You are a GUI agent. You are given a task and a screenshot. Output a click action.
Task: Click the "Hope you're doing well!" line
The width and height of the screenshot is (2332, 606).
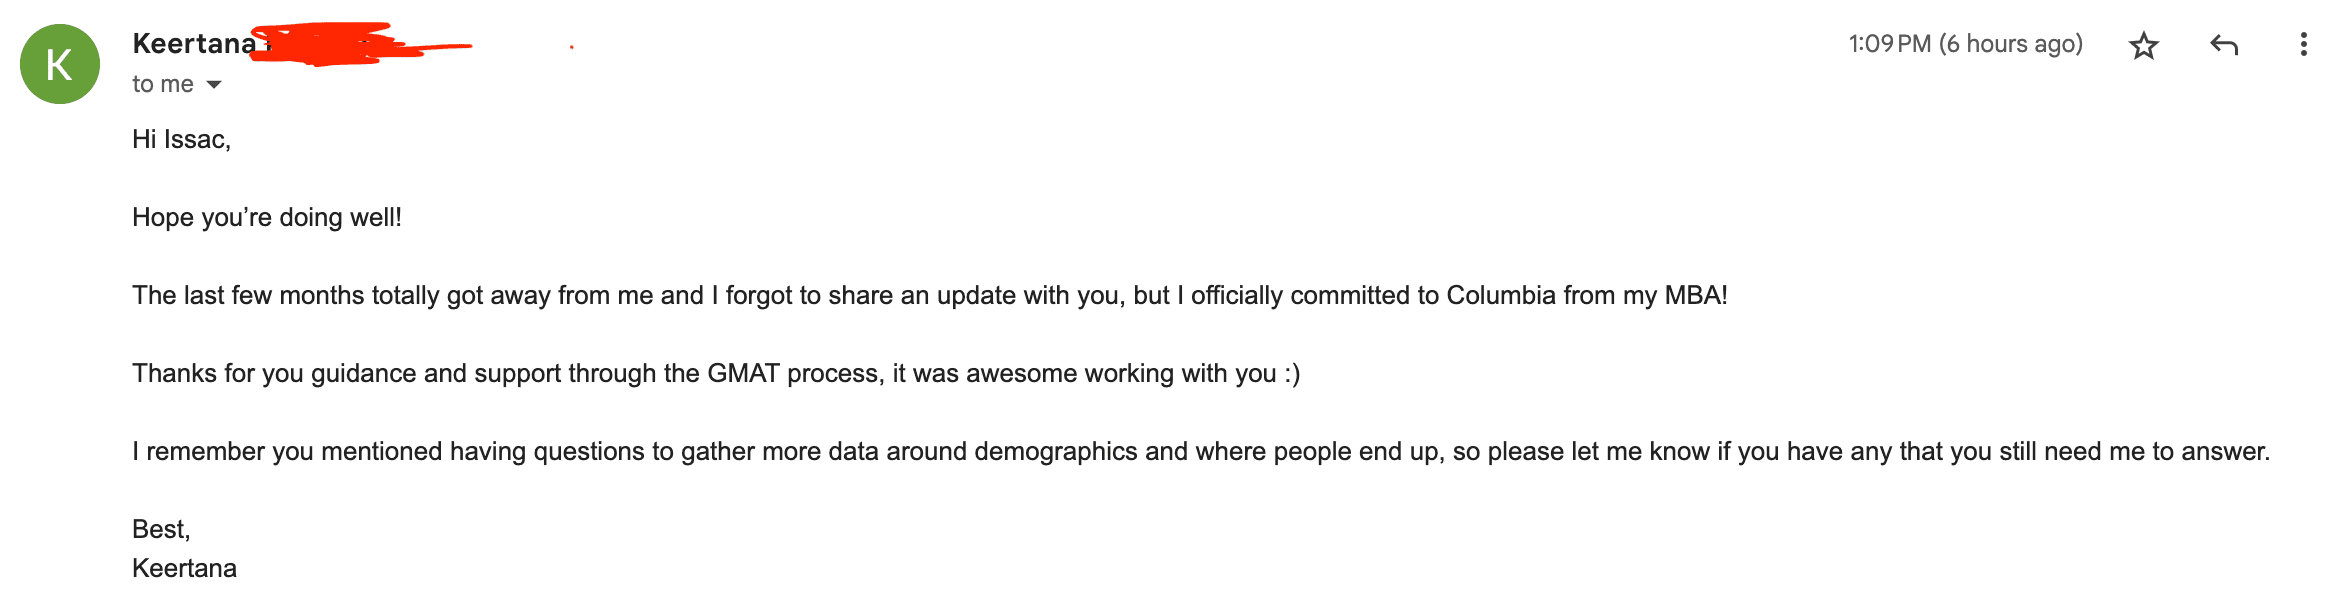(x=266, y=217)
